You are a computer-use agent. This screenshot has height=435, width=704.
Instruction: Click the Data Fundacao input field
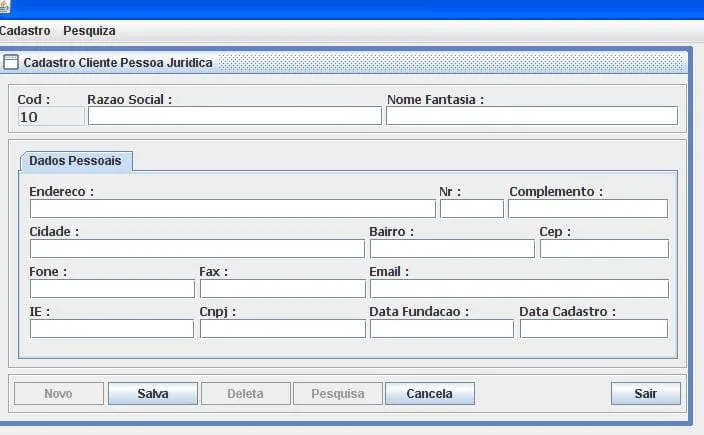click(x=441, y=329)
